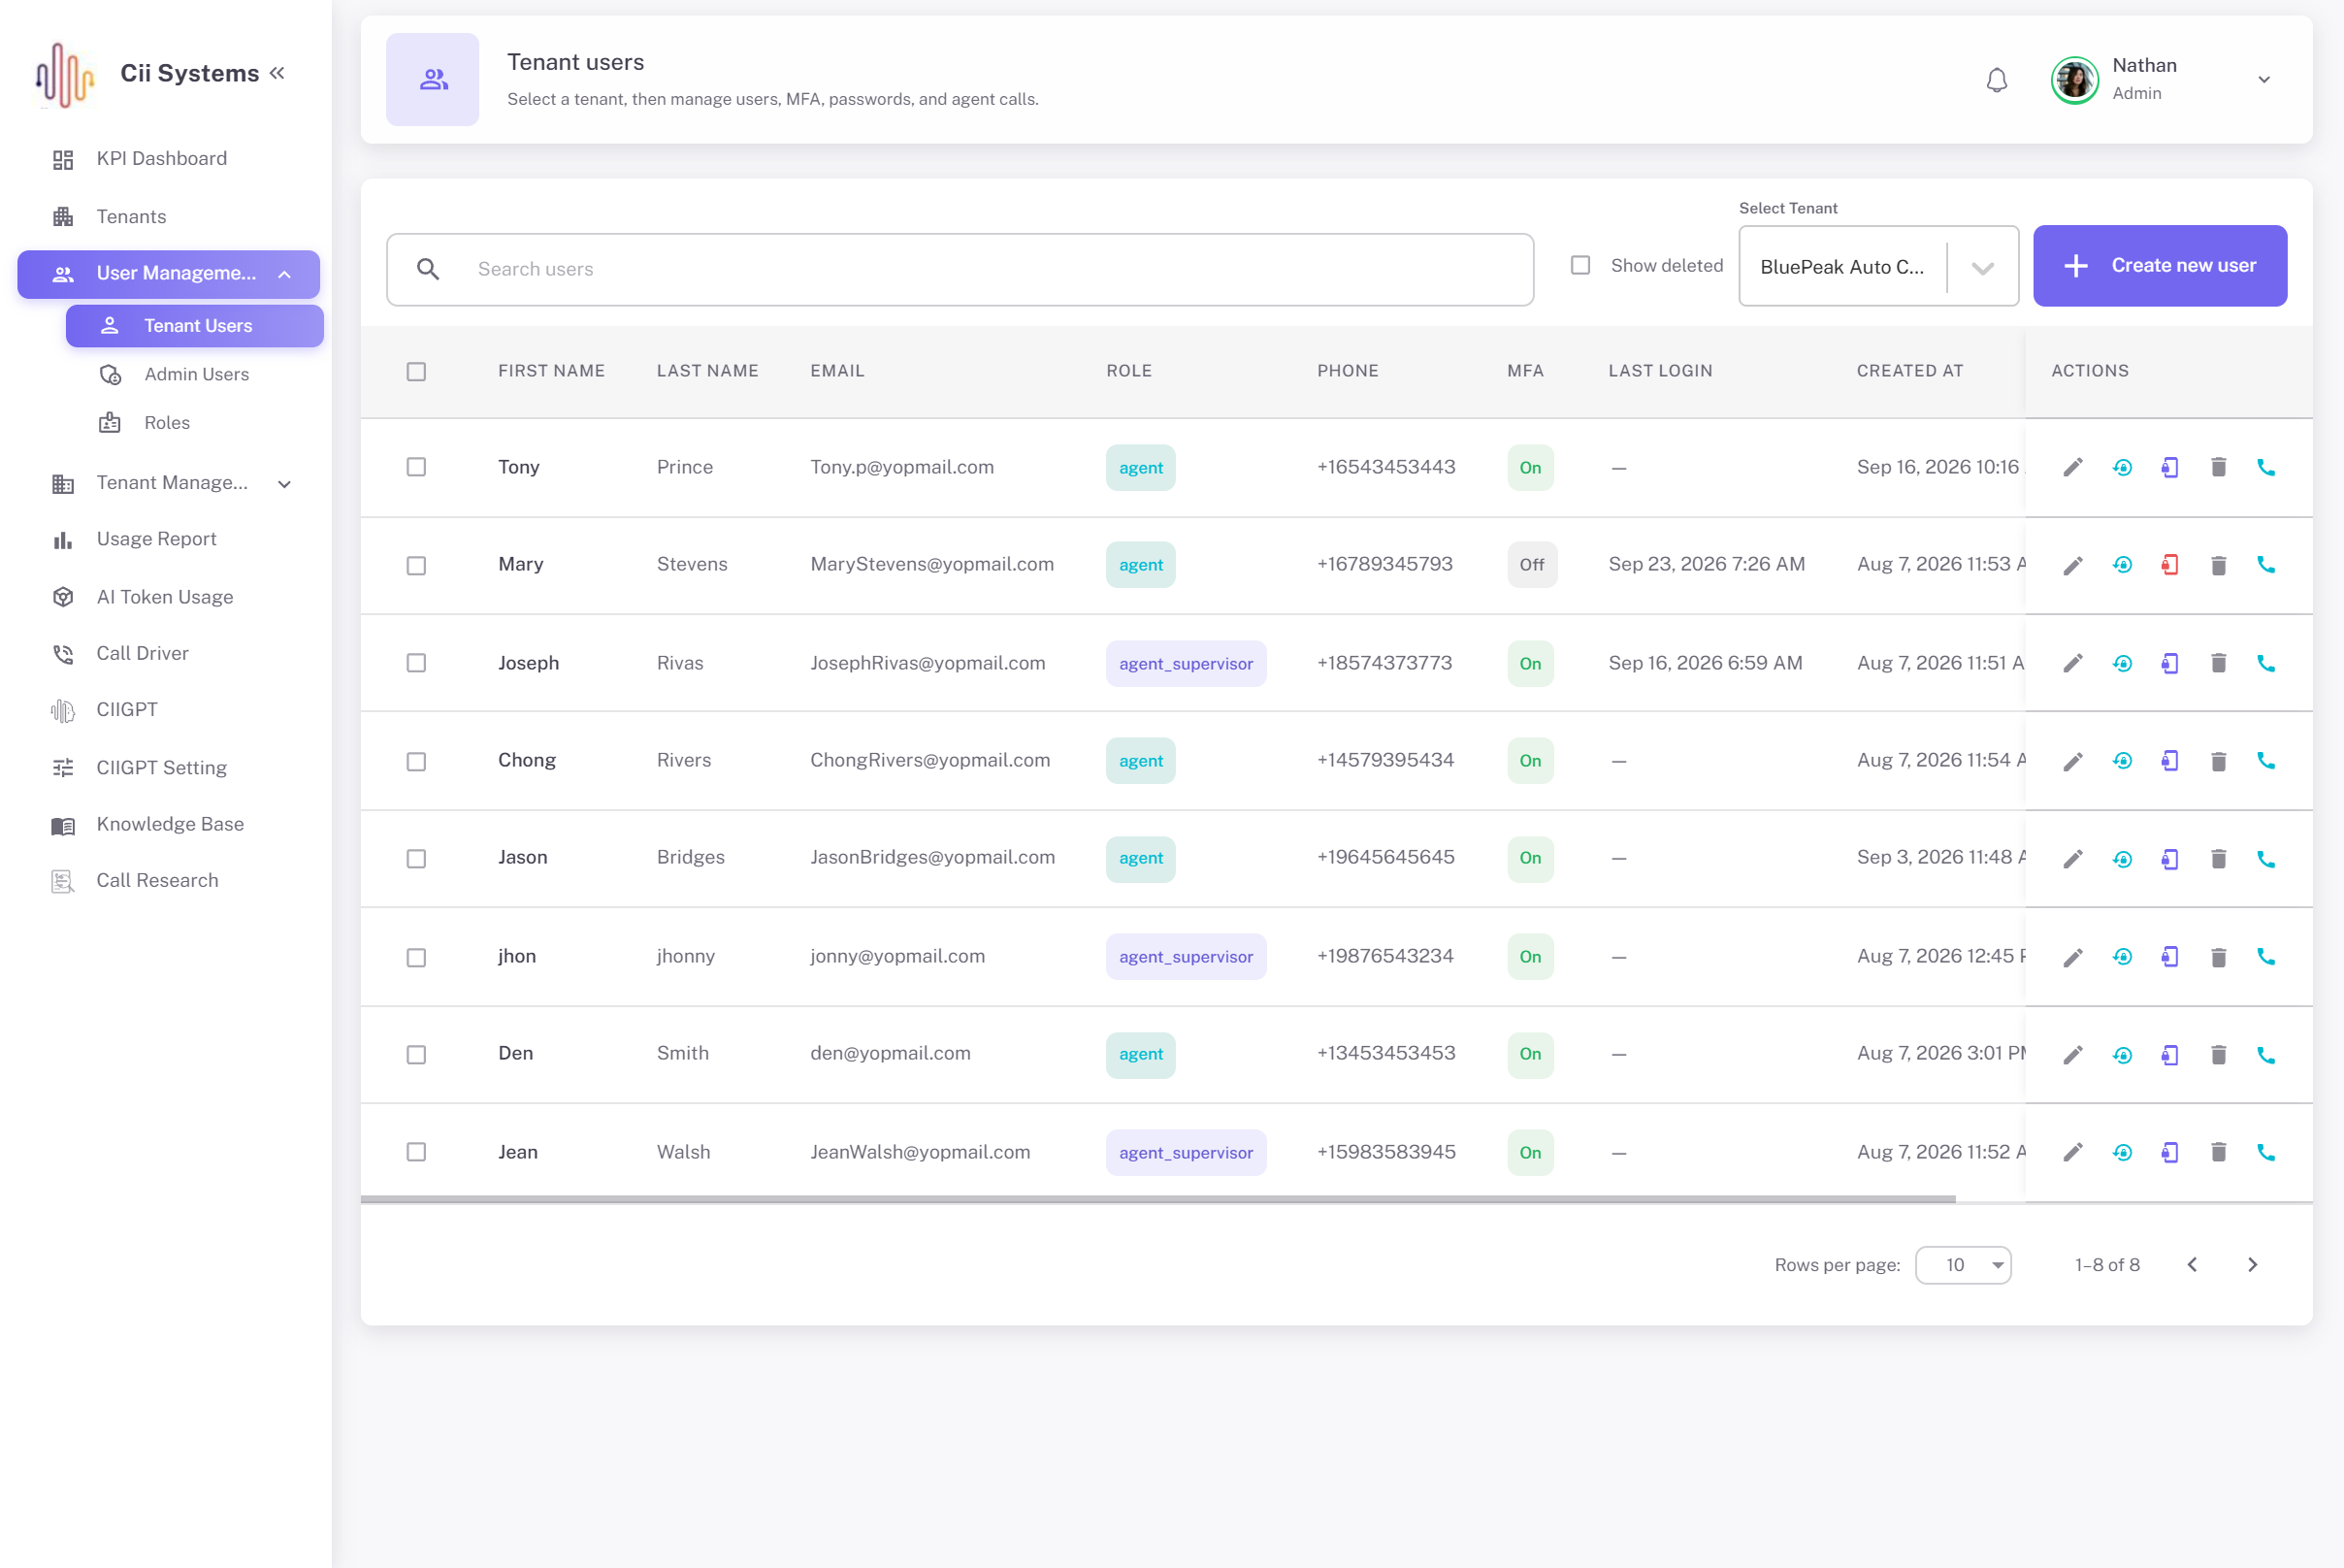Expand the Nathan Admin account menu chevron
Image resolution: width=2344 pixels, height=1568 pixels.
click(x=2264, y=80)
